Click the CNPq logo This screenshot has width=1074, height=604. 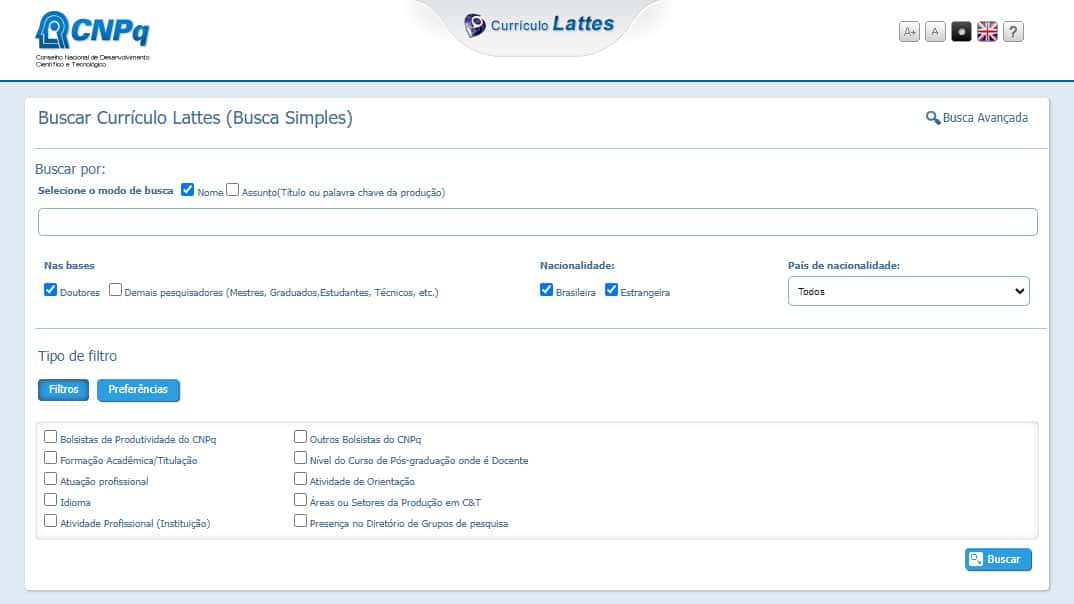point(92,38)
